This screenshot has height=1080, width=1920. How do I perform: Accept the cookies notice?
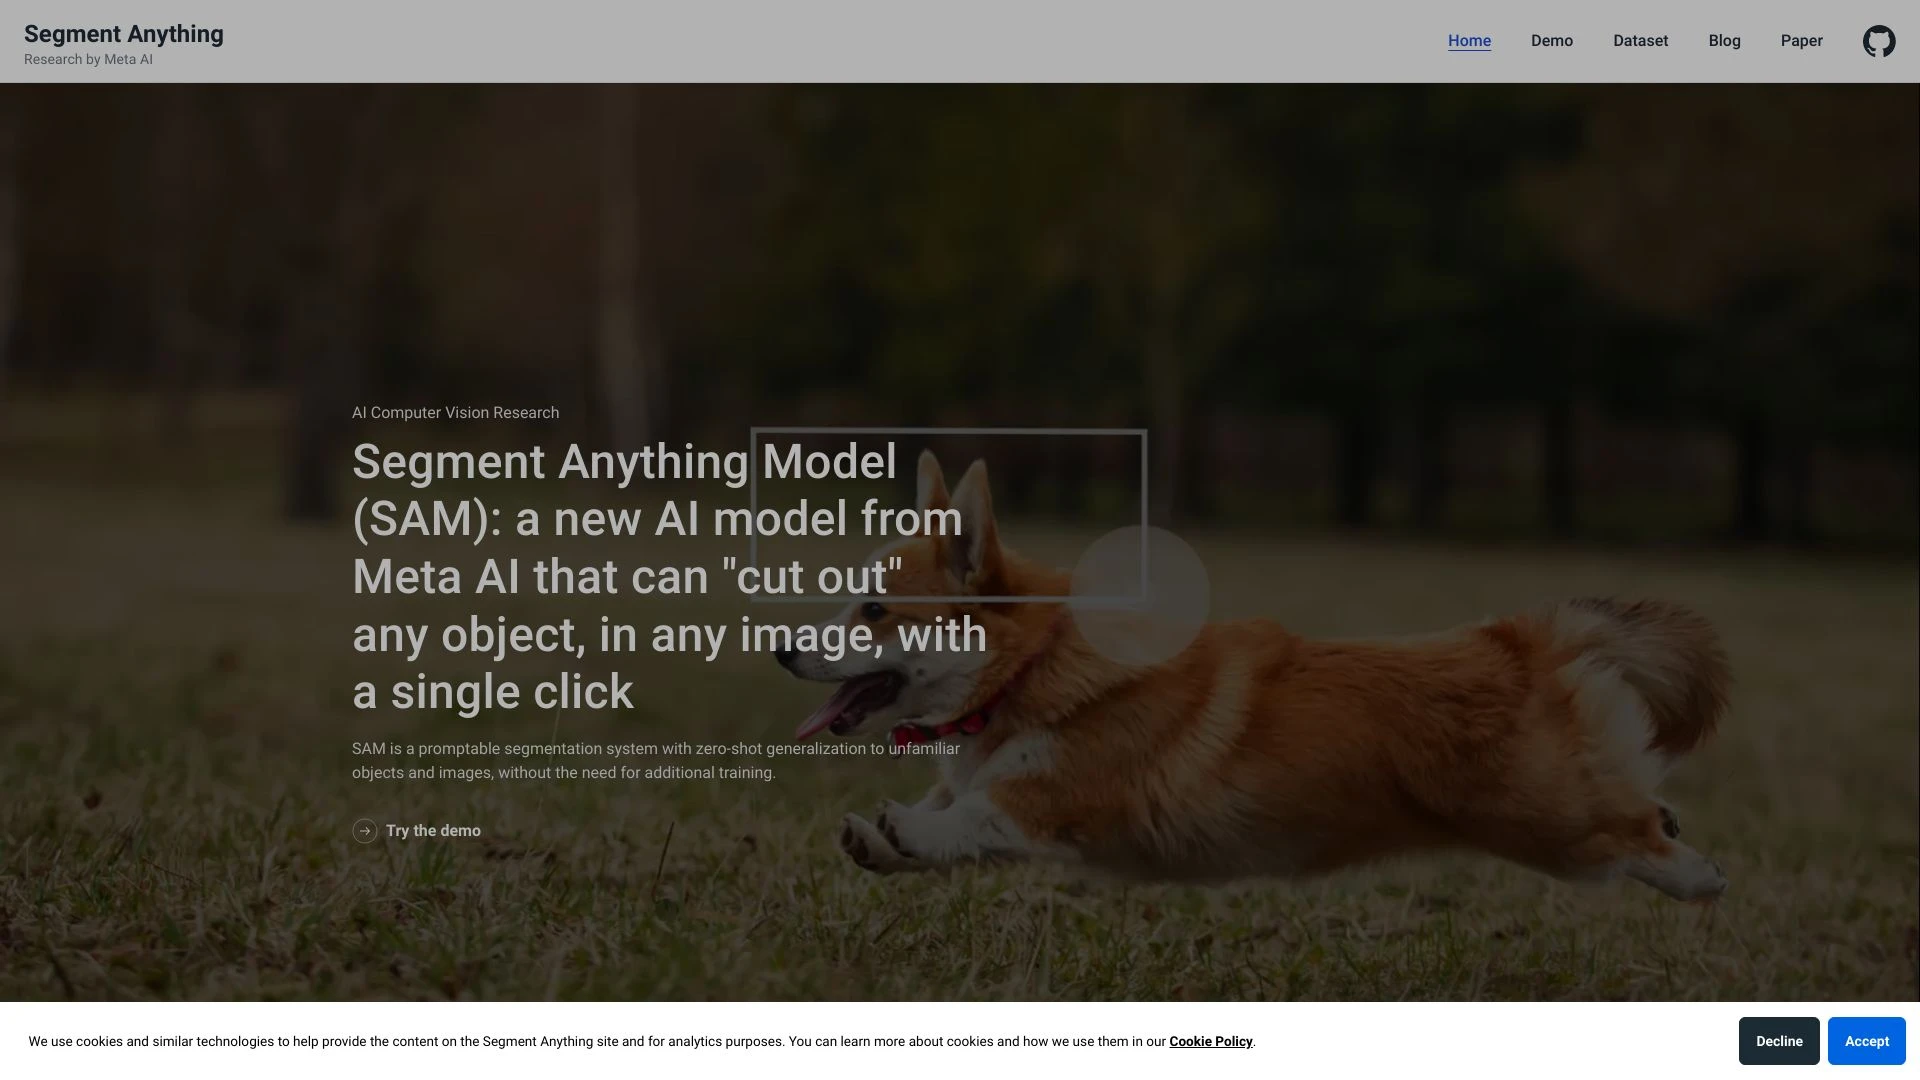1865,1041
